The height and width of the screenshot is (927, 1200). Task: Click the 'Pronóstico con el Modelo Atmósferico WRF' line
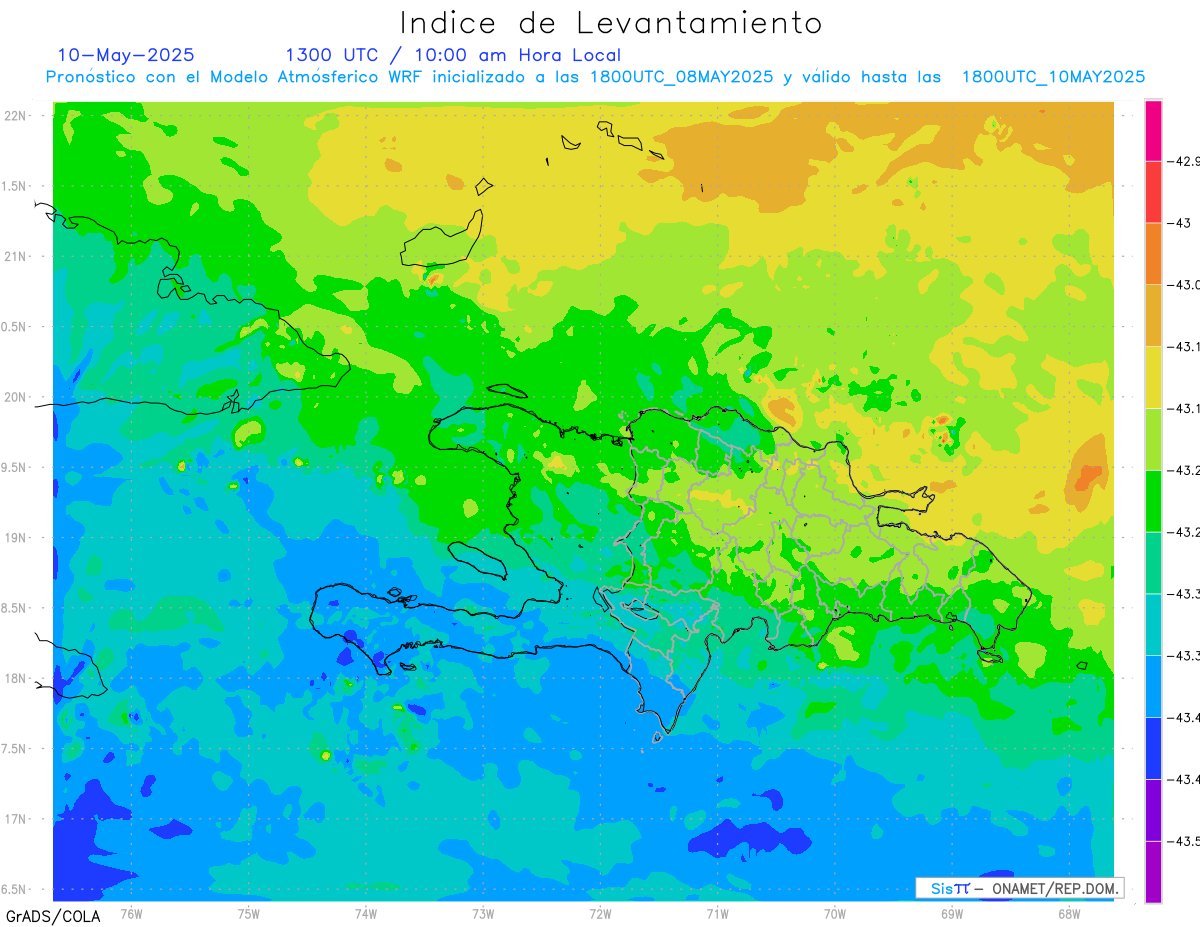coord(596,77)
